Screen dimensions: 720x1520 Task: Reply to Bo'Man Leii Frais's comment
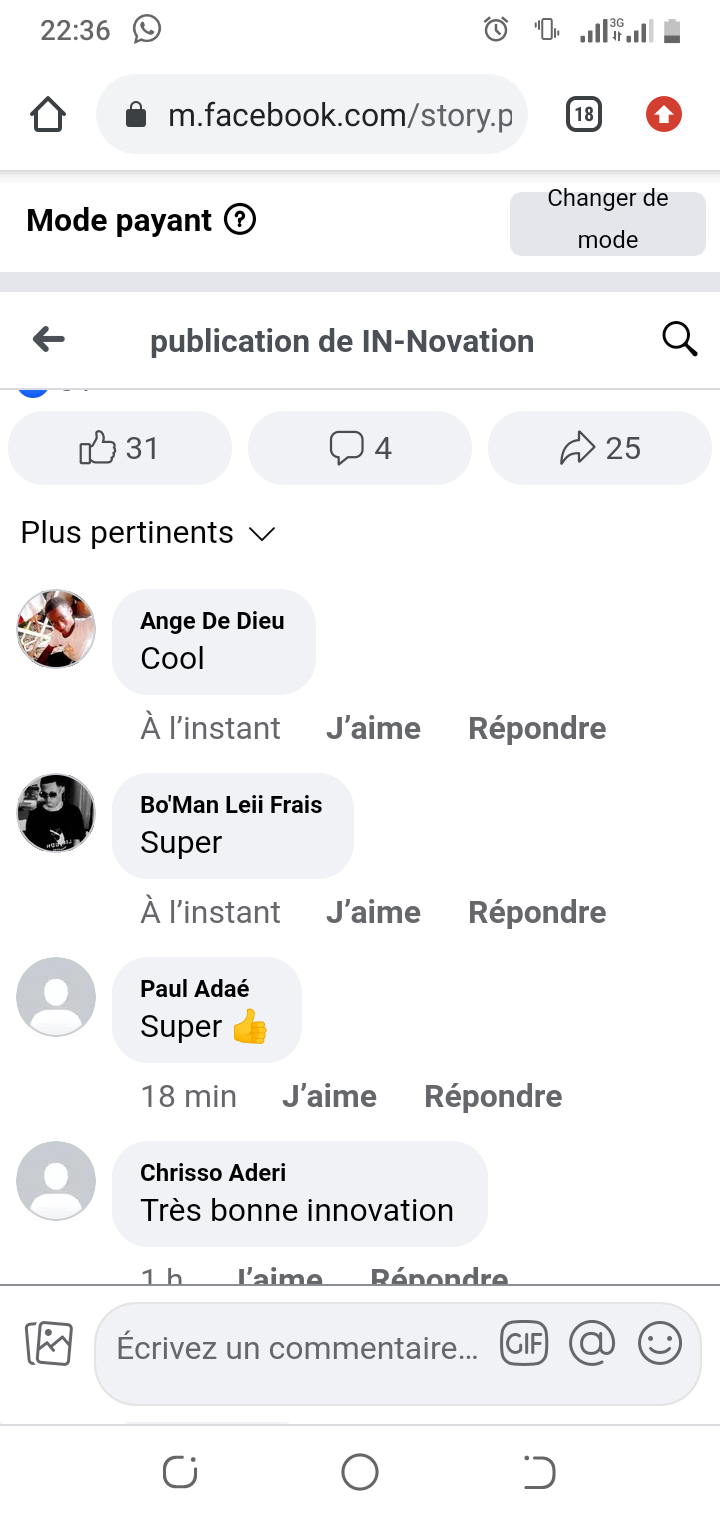537,912
